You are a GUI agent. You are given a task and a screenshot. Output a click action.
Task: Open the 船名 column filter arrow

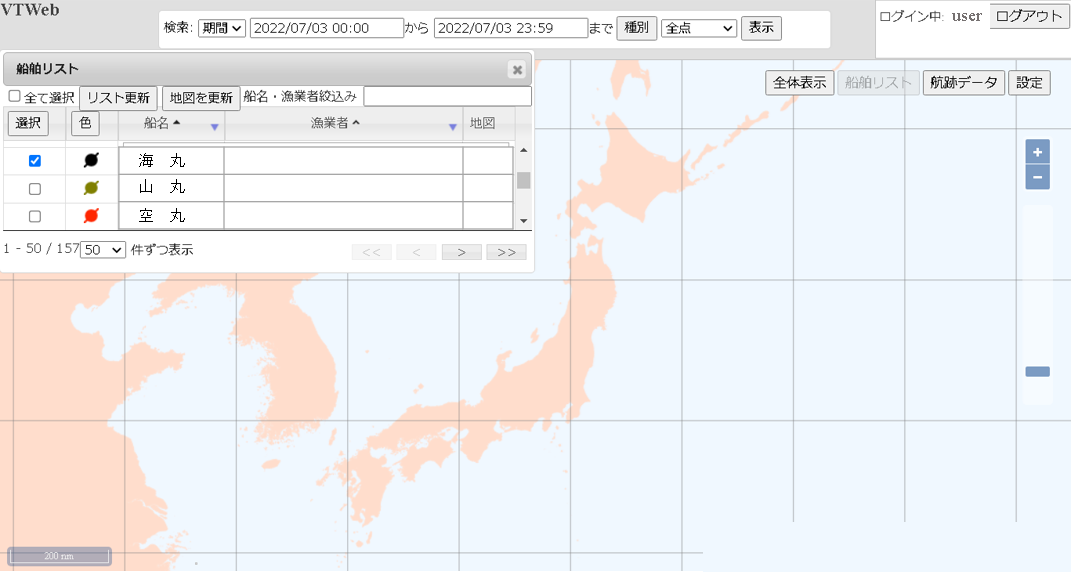[x=214, y=127]
